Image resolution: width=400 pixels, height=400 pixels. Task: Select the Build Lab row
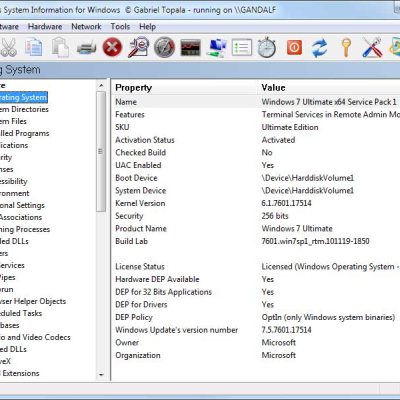pyautogui.click(x=256, y=241)
